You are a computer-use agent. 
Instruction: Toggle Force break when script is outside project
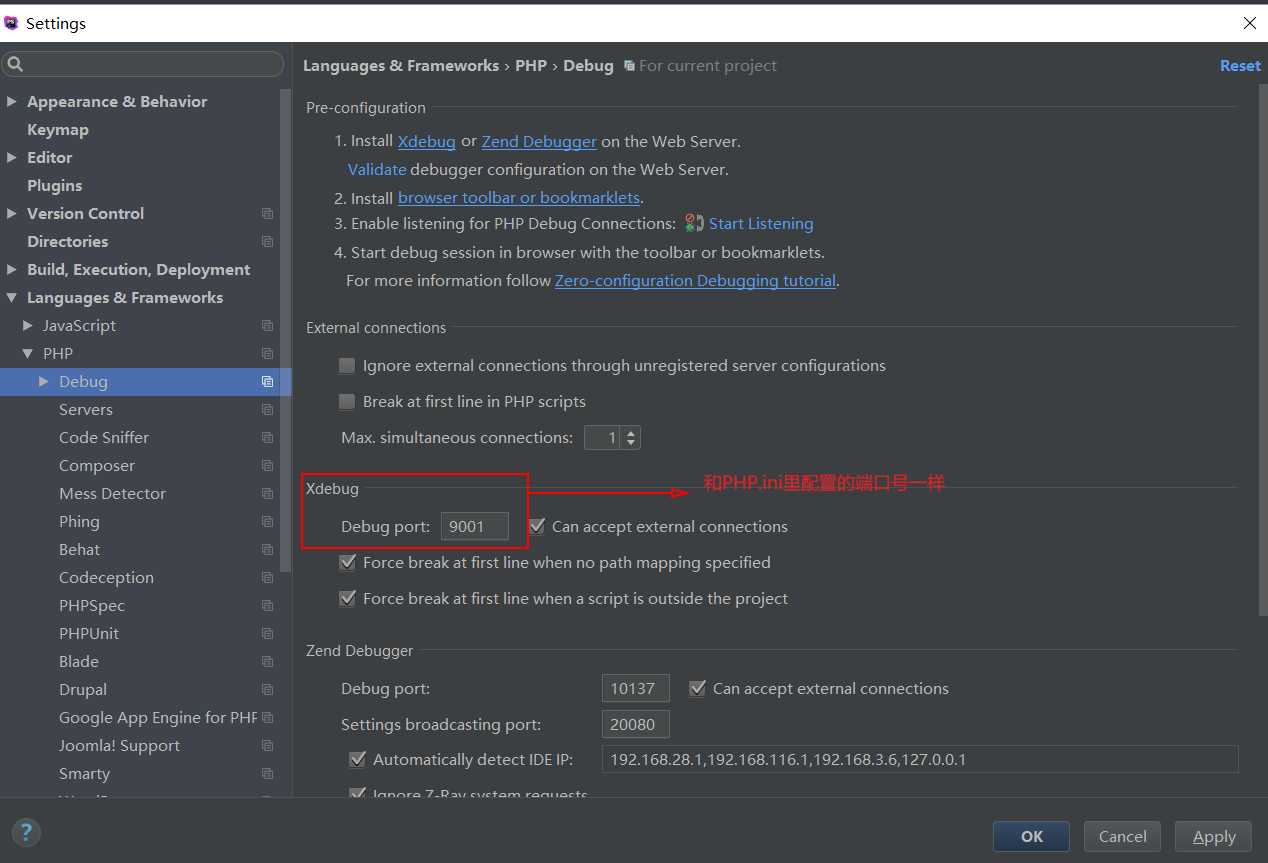(348, 598)
